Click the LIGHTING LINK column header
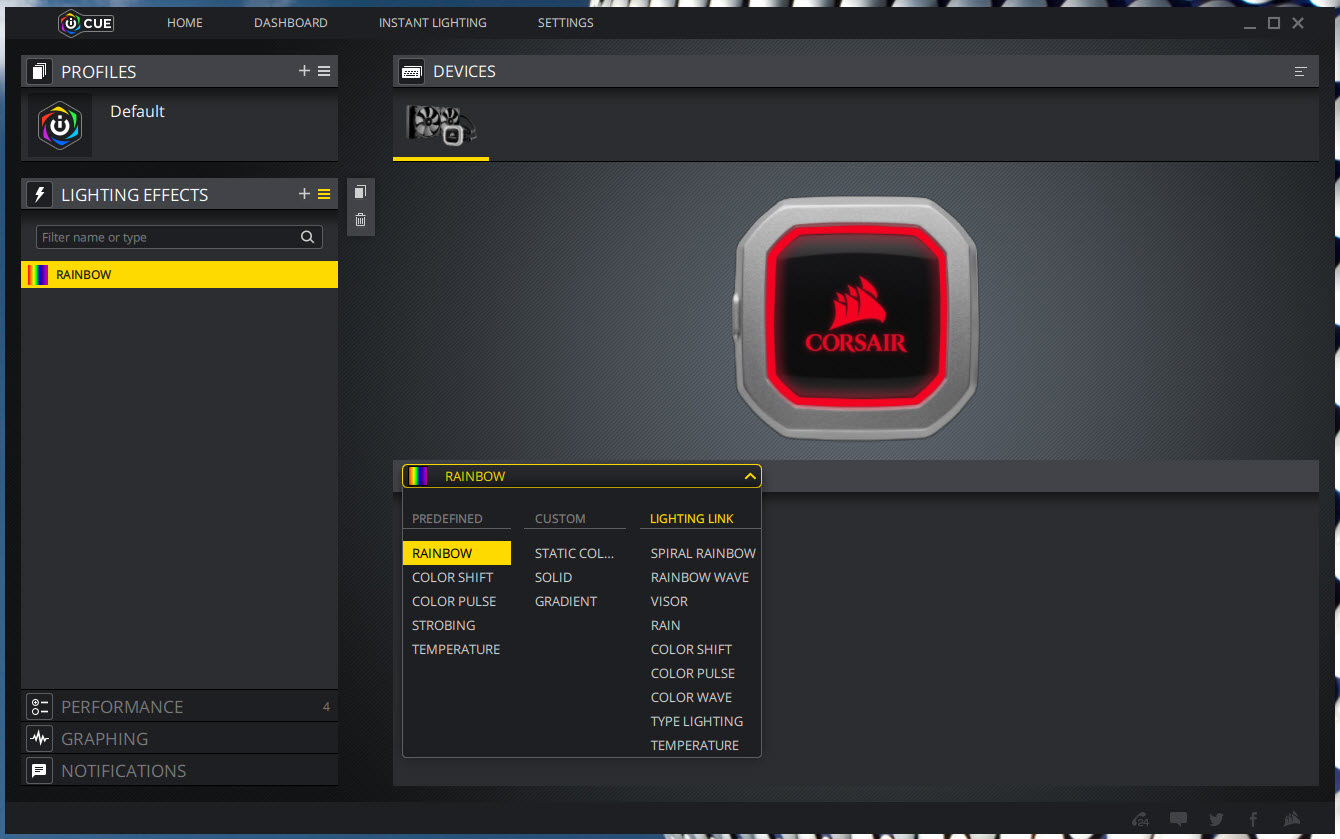 click(x=692, y=519)
